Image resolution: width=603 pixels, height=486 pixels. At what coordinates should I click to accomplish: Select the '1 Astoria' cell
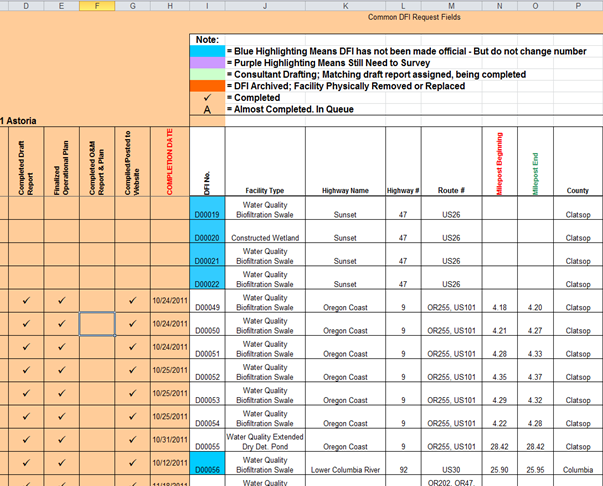pos(18,121)
